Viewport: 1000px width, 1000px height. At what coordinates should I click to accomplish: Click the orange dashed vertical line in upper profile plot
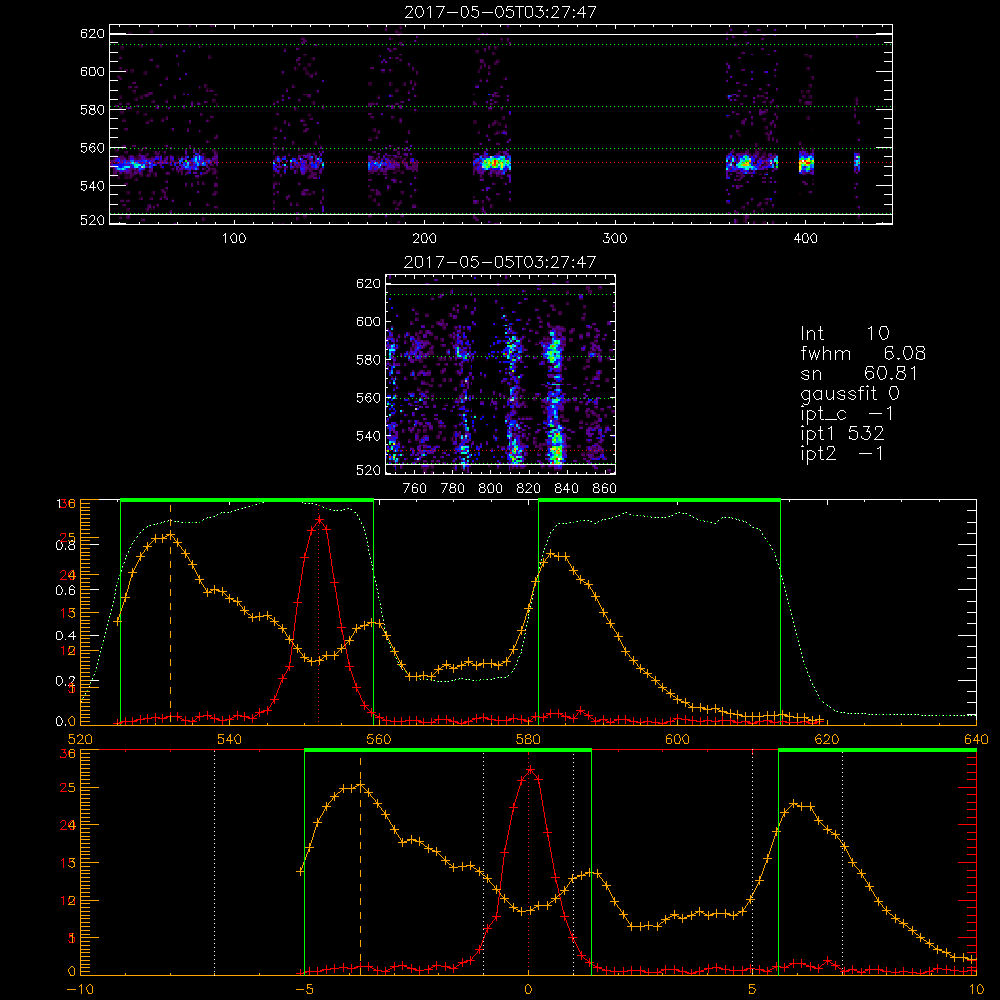point(170,614)
